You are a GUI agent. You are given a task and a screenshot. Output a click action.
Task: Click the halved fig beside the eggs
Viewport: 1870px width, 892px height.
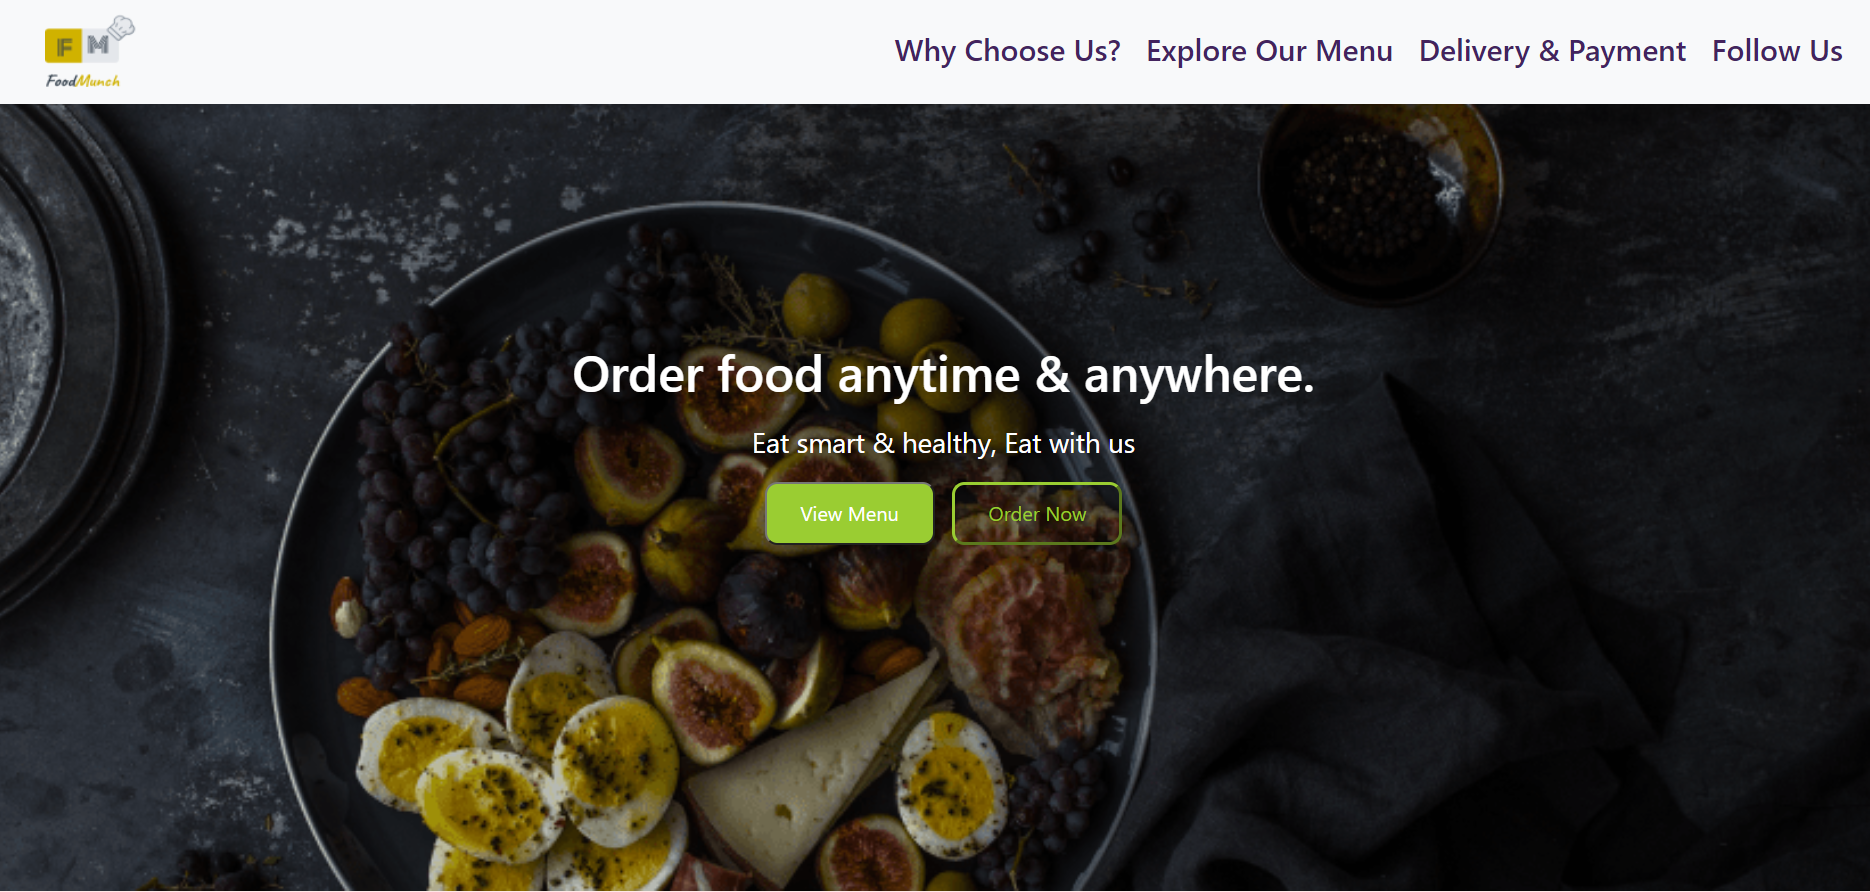[712, 700]
